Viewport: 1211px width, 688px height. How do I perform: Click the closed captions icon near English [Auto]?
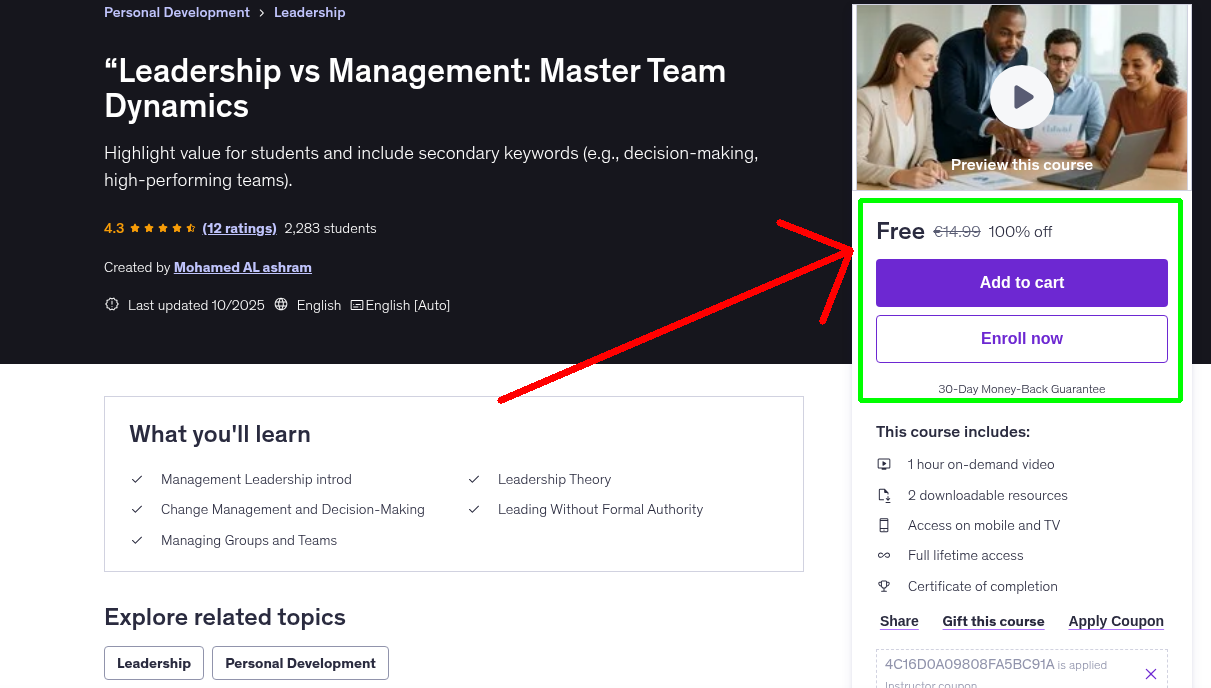356,304
